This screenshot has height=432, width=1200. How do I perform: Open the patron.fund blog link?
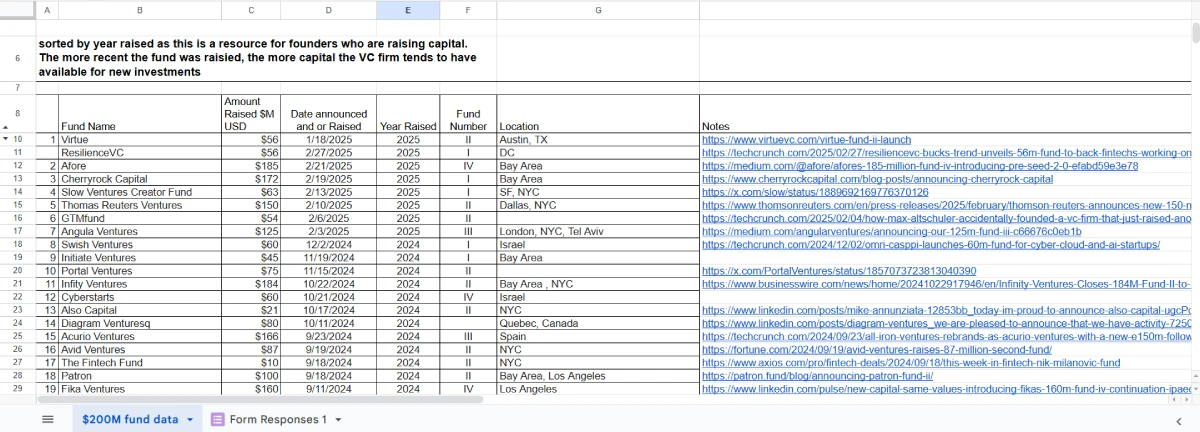pyautogui.click(x=817, y=374)
